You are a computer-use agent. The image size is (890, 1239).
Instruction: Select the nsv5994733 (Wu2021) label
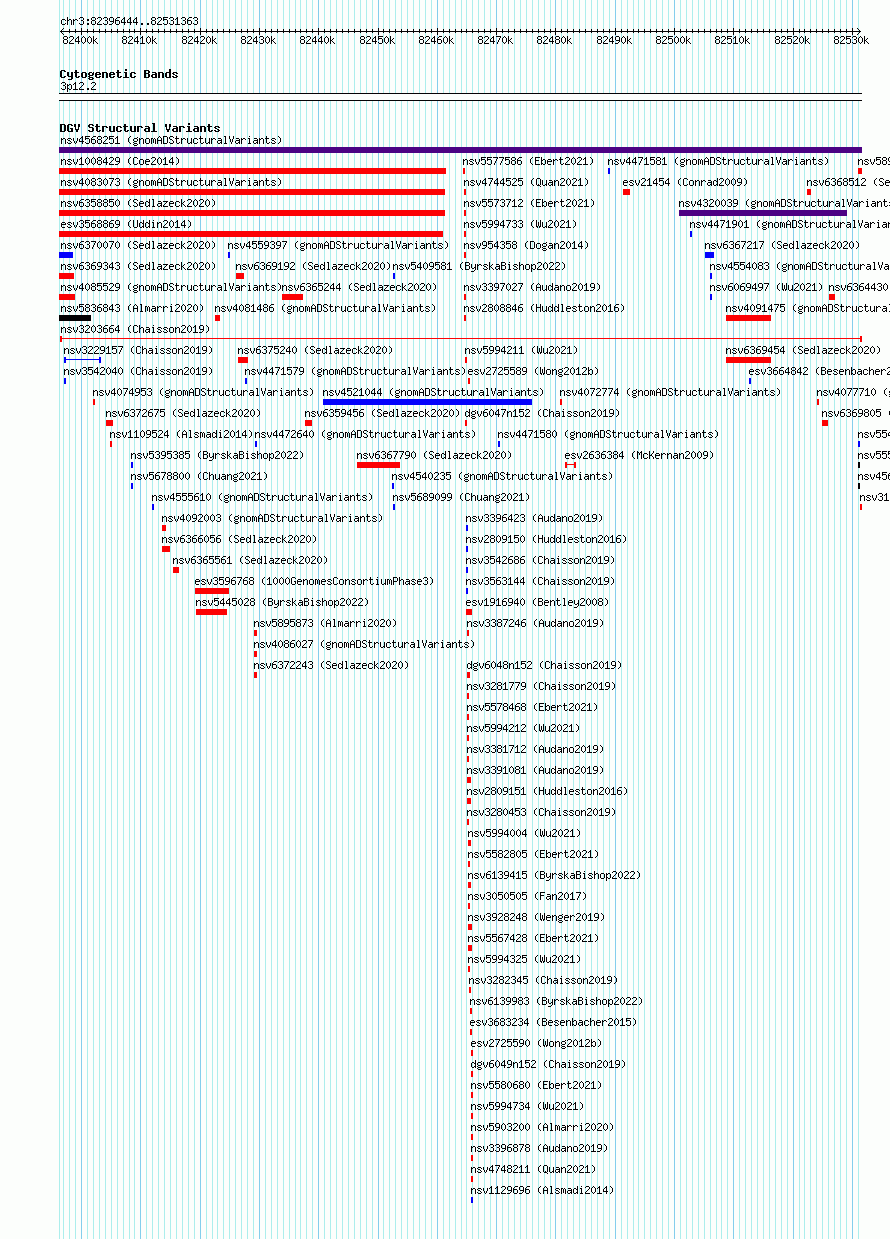pos(520,224)
